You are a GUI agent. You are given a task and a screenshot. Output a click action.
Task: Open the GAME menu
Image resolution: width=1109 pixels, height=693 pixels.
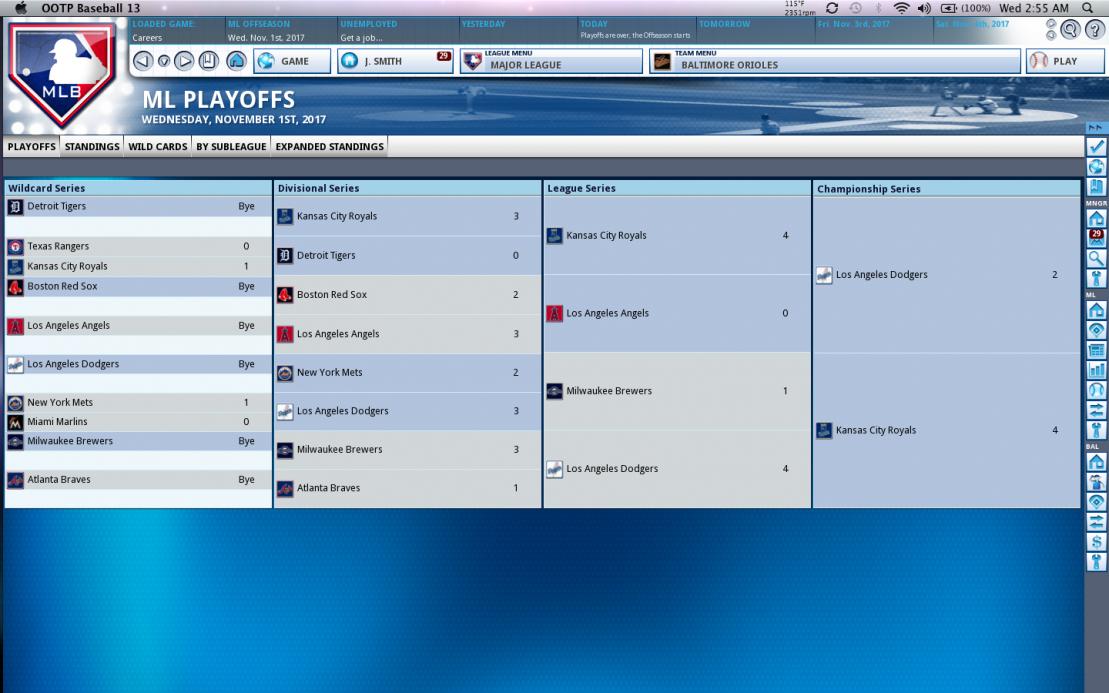coord(292,61)
